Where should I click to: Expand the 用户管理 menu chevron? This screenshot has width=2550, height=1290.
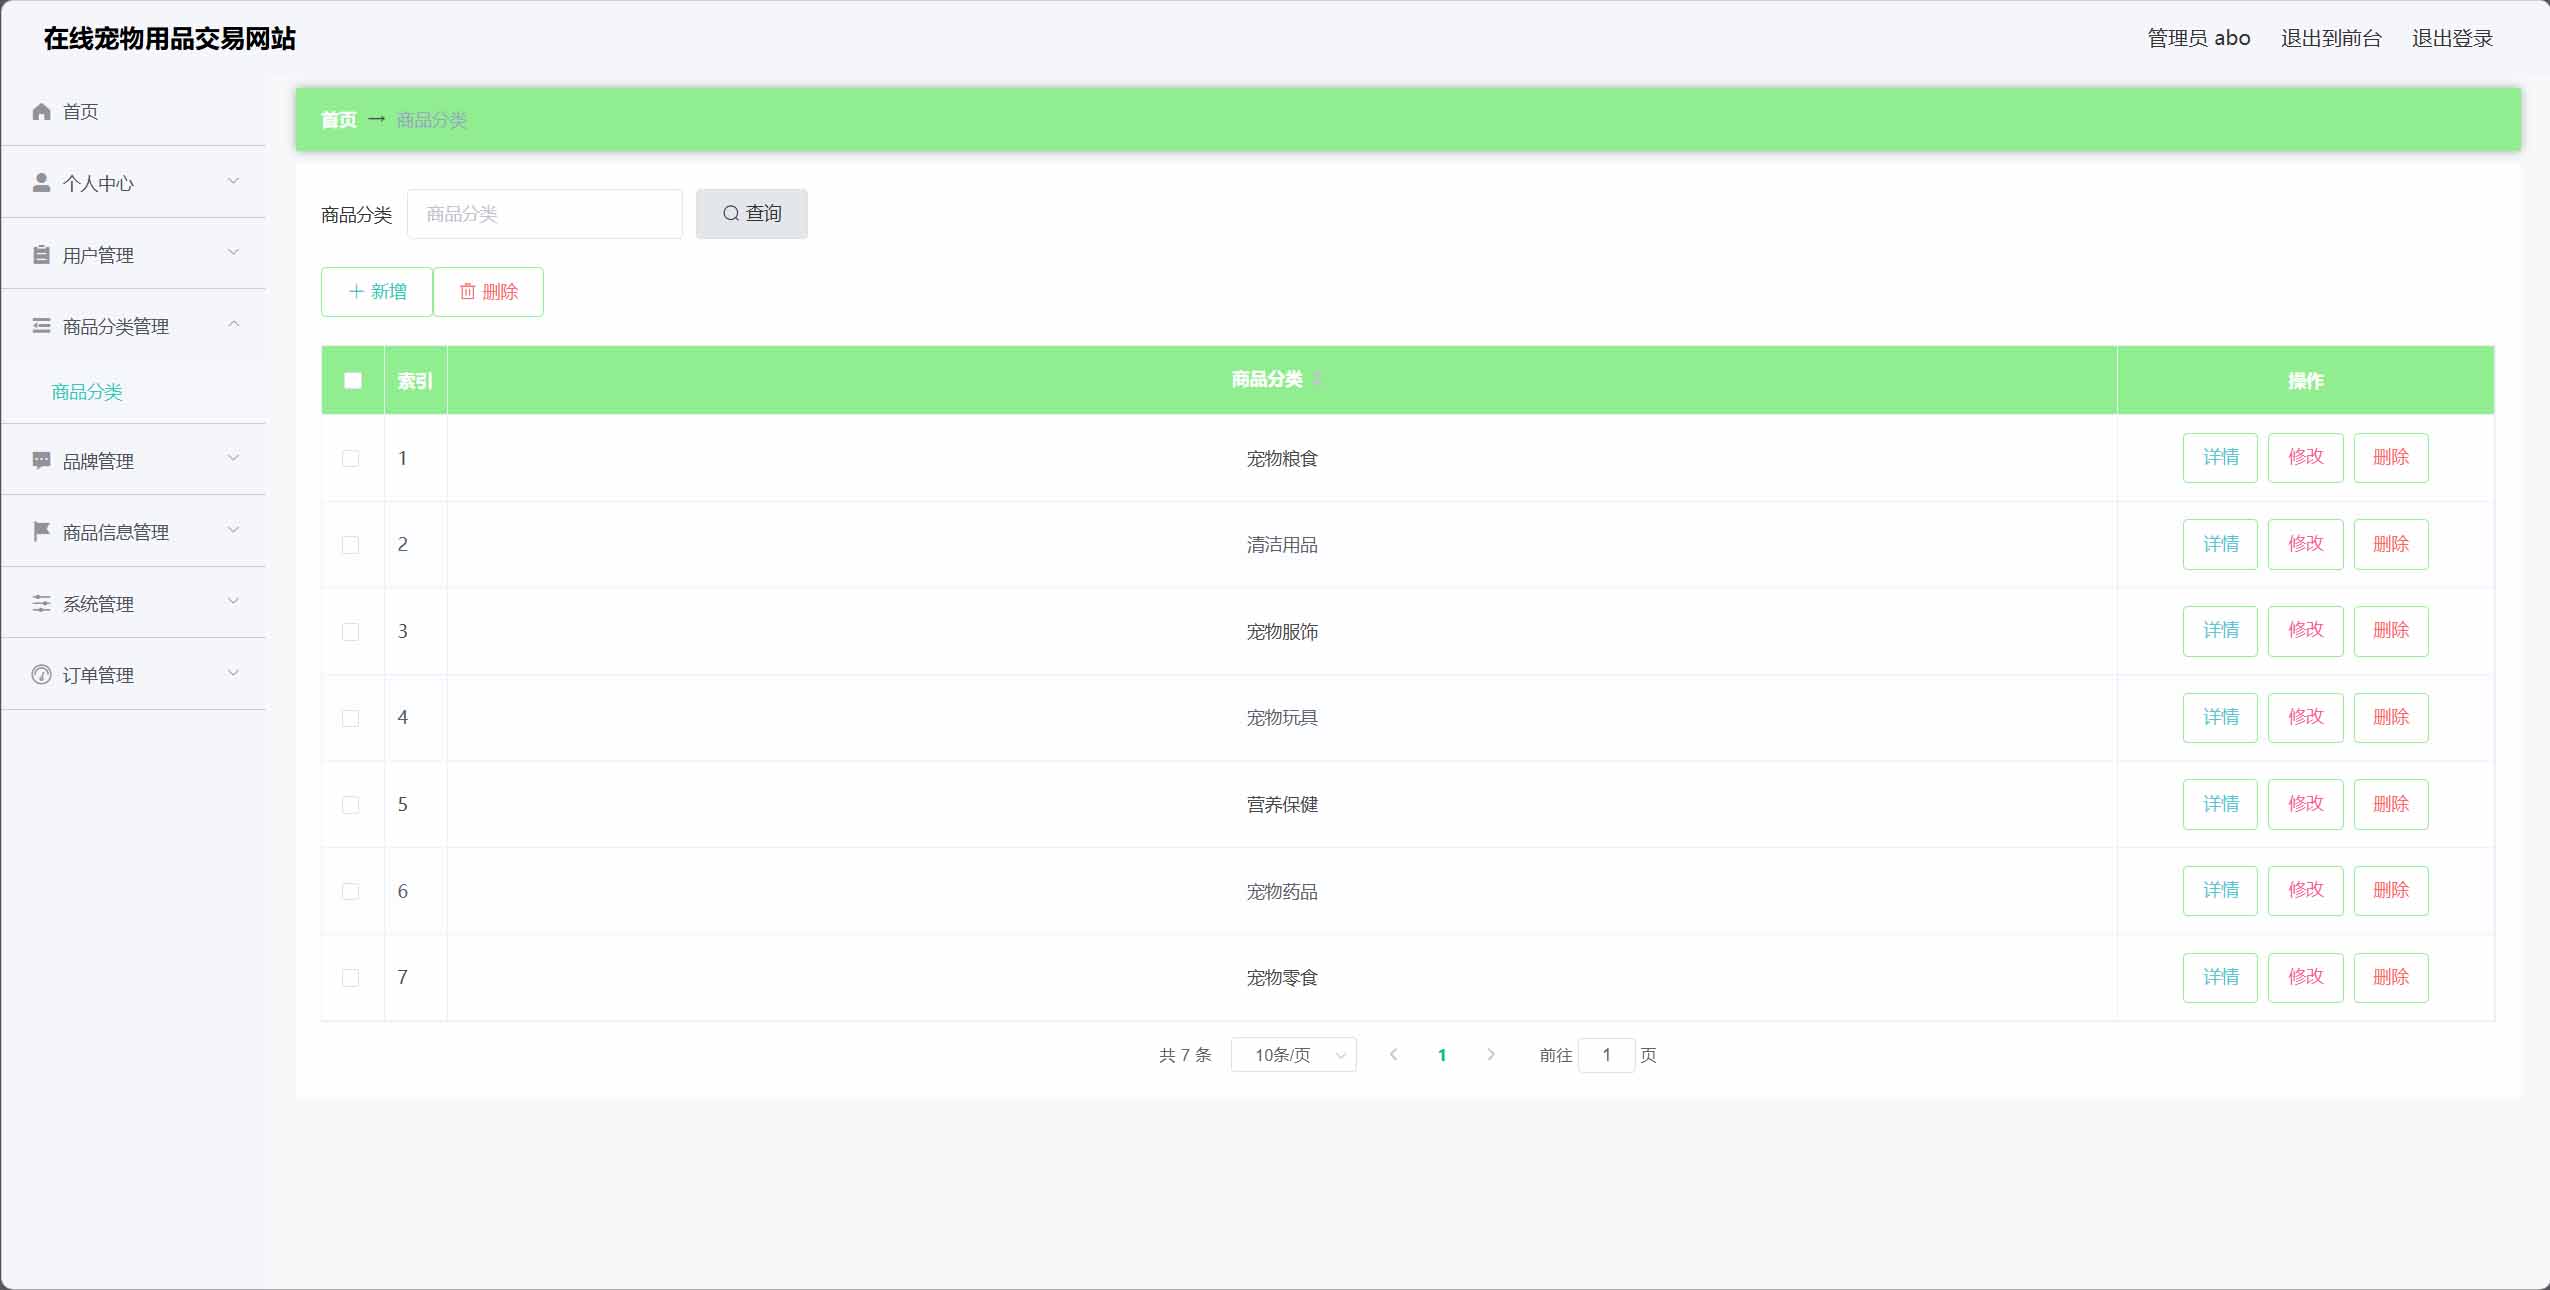pyautogui.click(x=233, y=252)
